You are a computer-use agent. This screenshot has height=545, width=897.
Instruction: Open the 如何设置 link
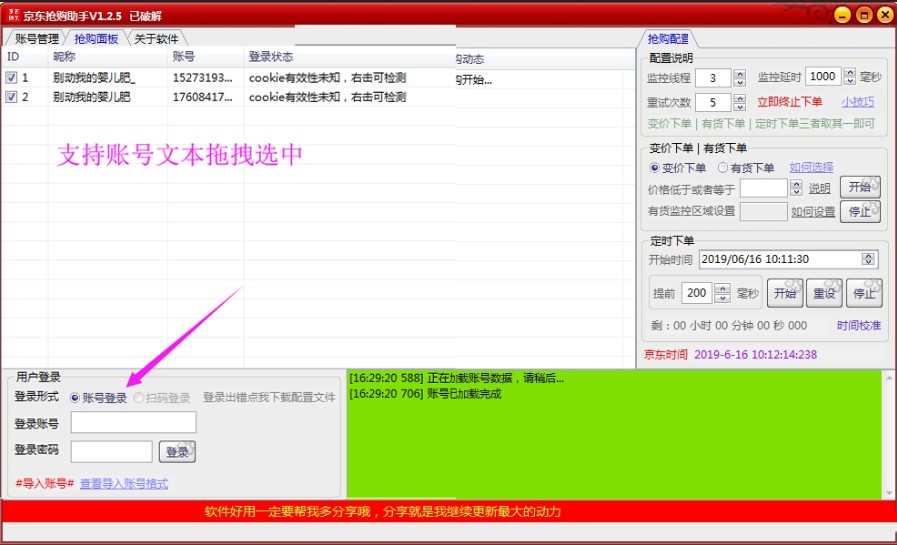click(x=813, y=212)
